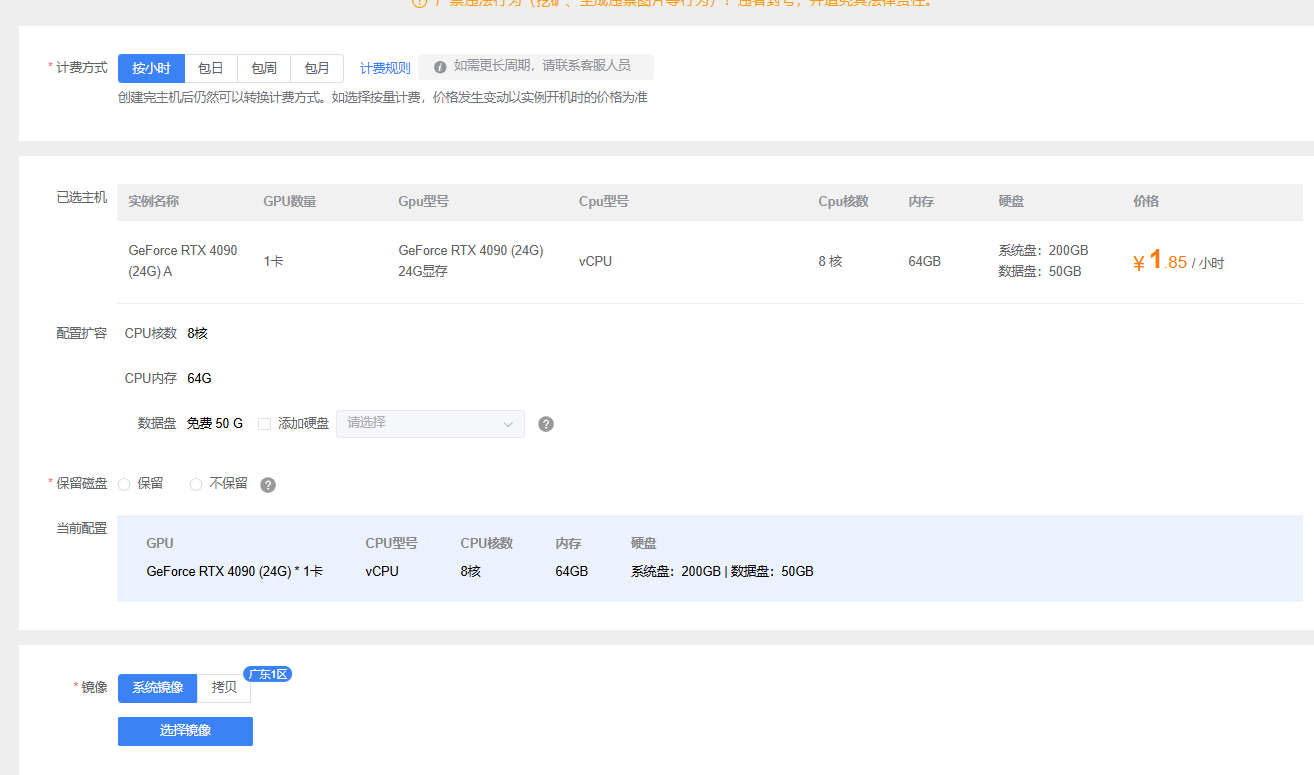Click help icon beside 不保留 option
Viewport: 1314px width, 775px height.
click(268, 485)
